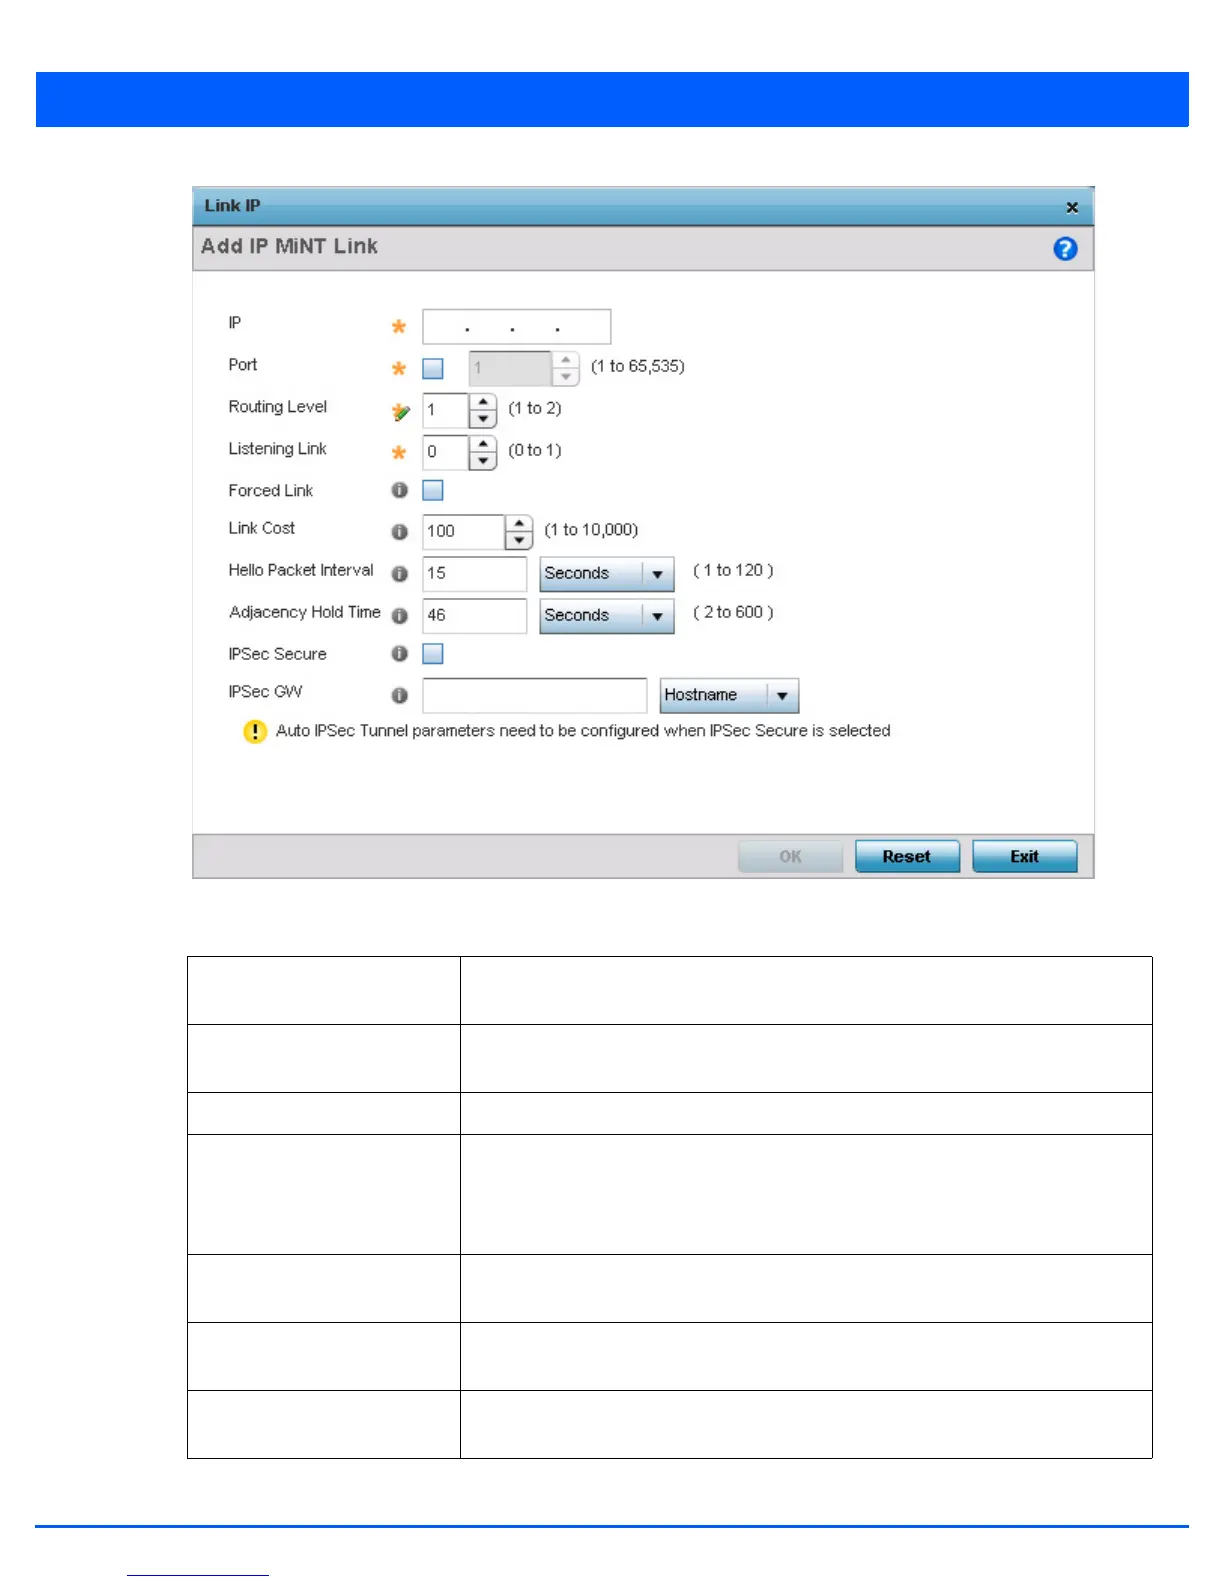Decrease Link Cost with down arrow
Screen dimensions: 1224x1584
[519, 540]
